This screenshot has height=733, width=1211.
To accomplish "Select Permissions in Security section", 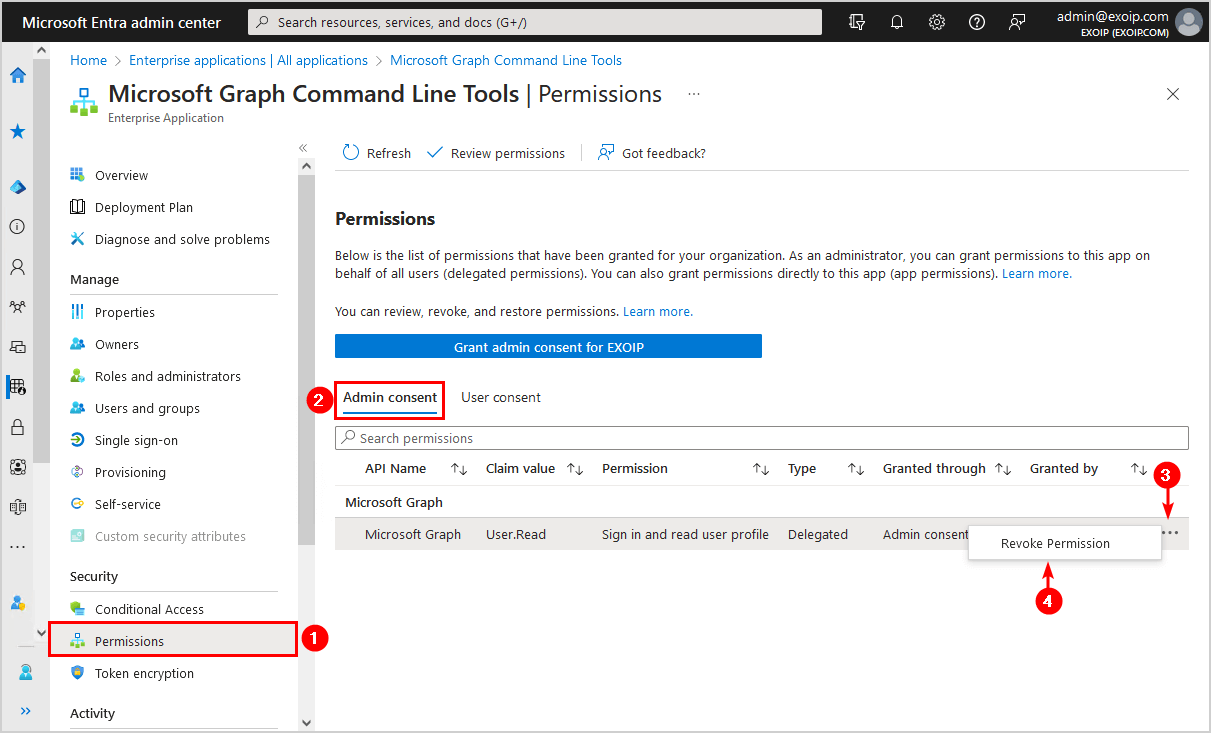I will pyautogui.click(x=174, y=641).
